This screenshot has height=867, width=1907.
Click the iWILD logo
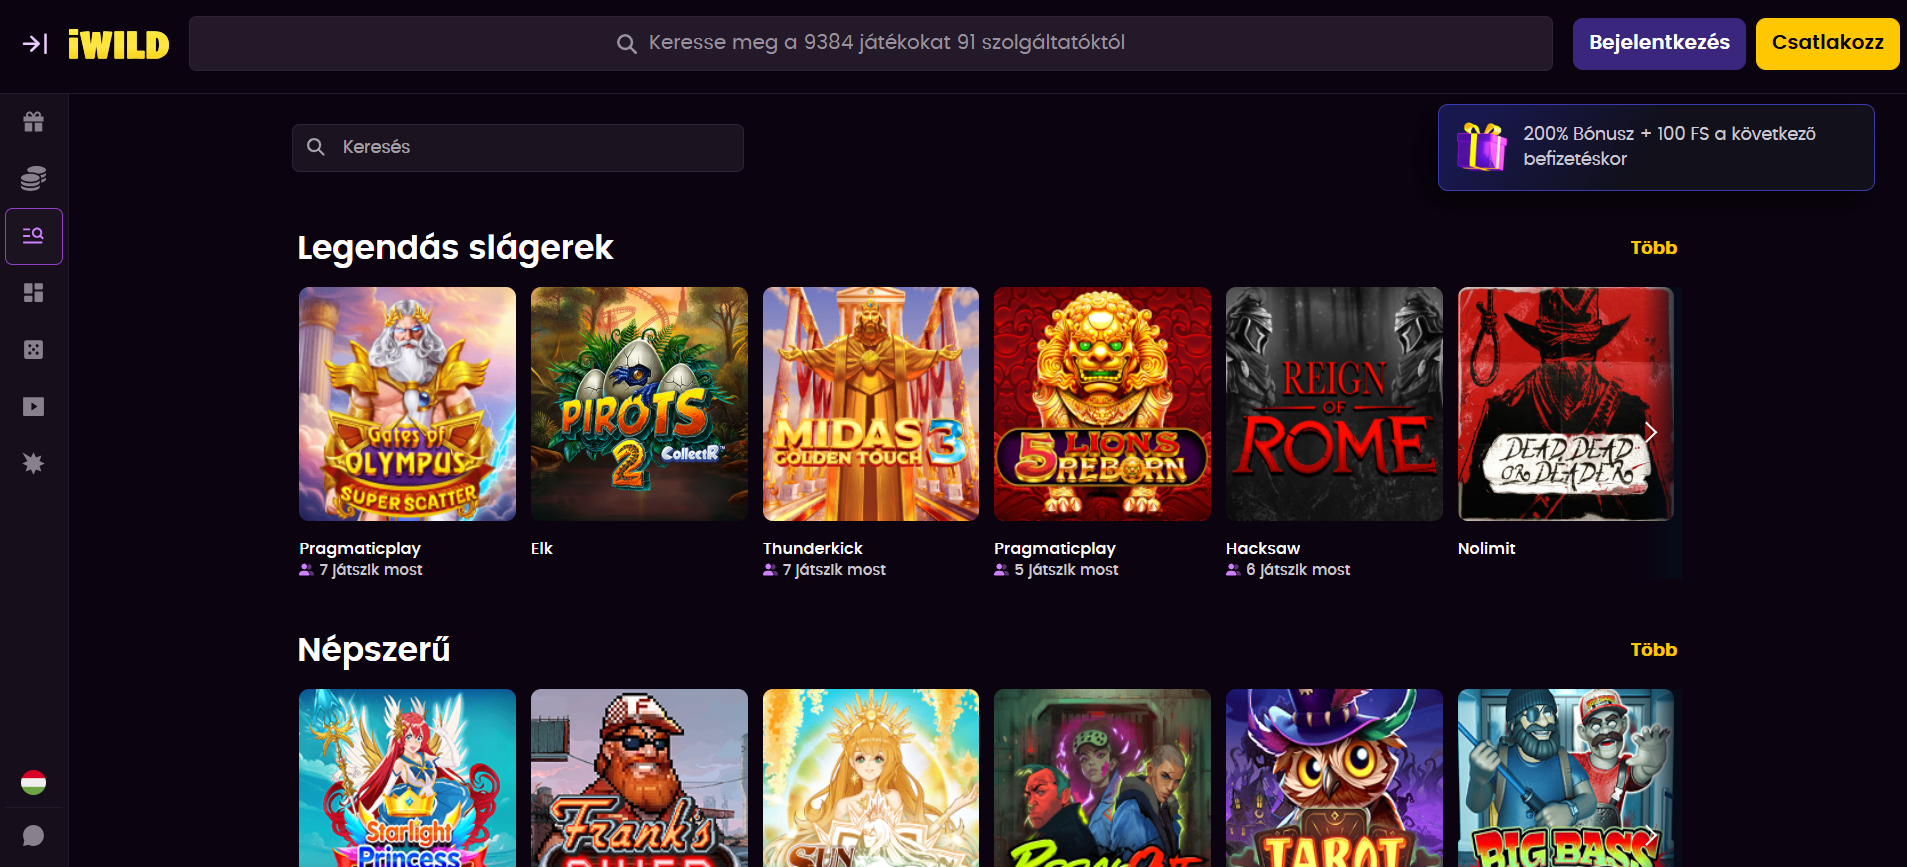[x=118, y=44]
